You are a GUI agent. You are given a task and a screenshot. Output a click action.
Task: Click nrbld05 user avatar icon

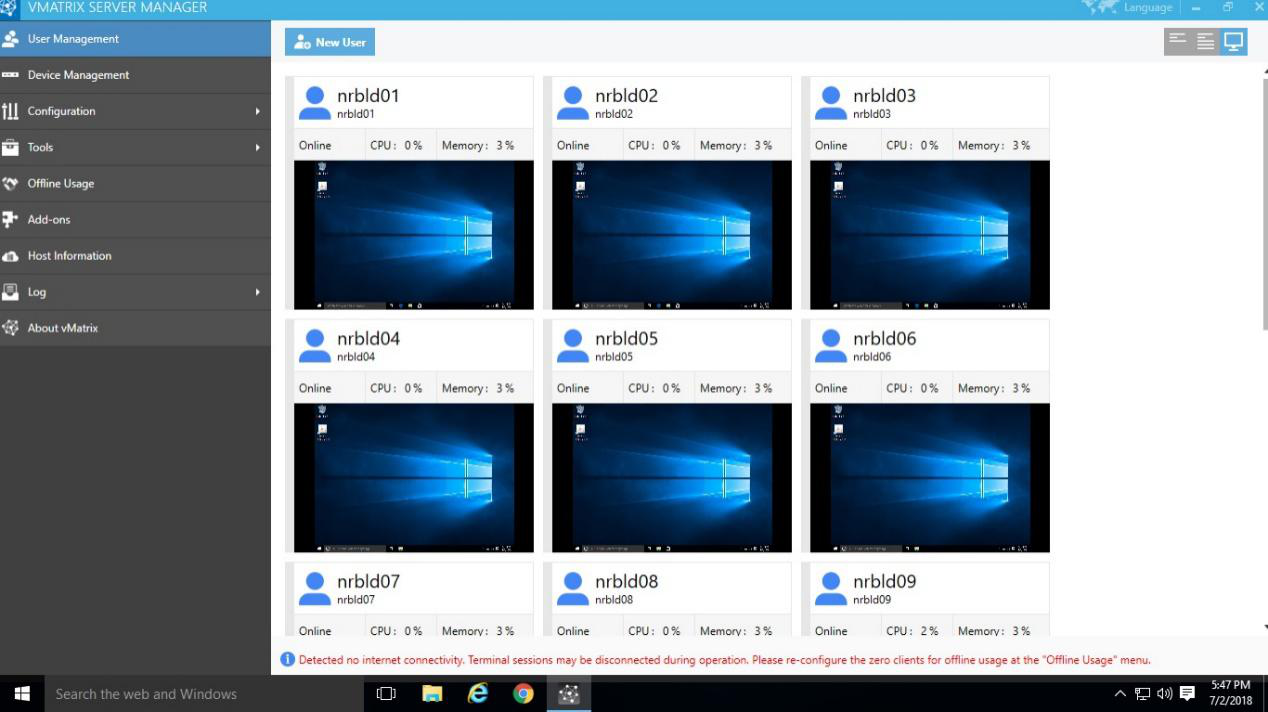click(573, 345)
